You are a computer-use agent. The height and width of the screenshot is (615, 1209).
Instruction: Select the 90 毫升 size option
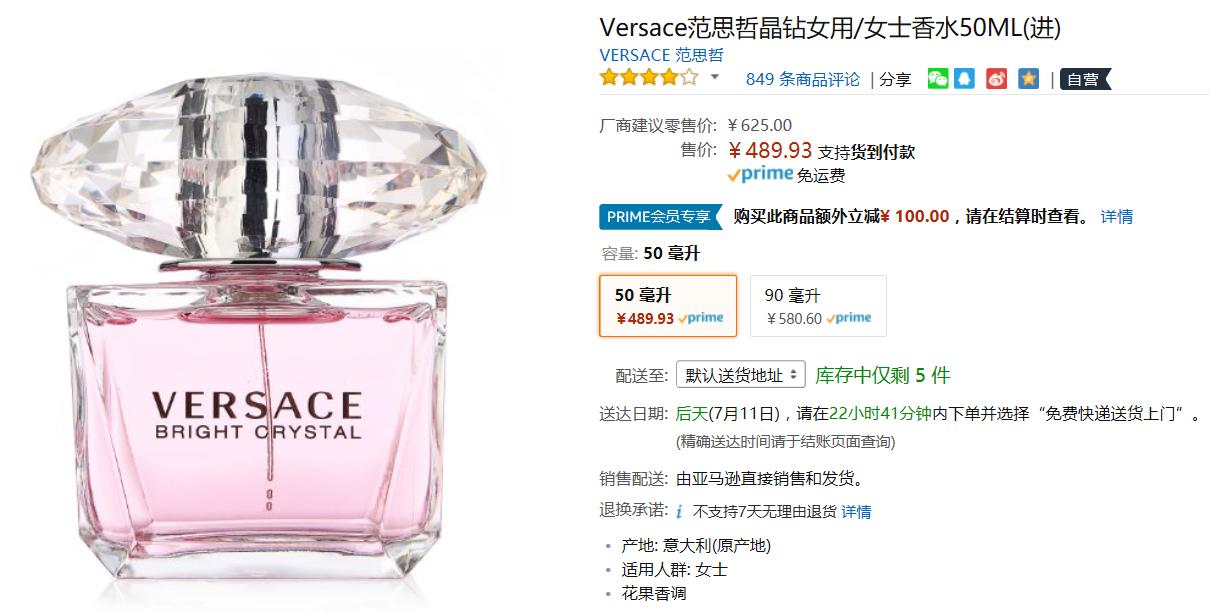818,306
